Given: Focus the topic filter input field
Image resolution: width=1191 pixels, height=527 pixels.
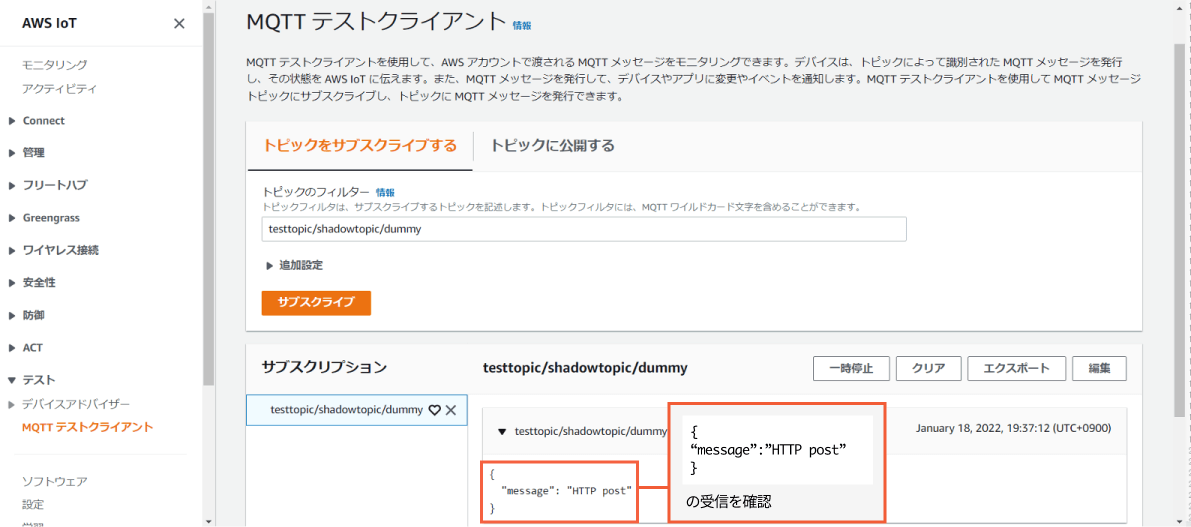Looking at the screenshot, I should [583, 229].
